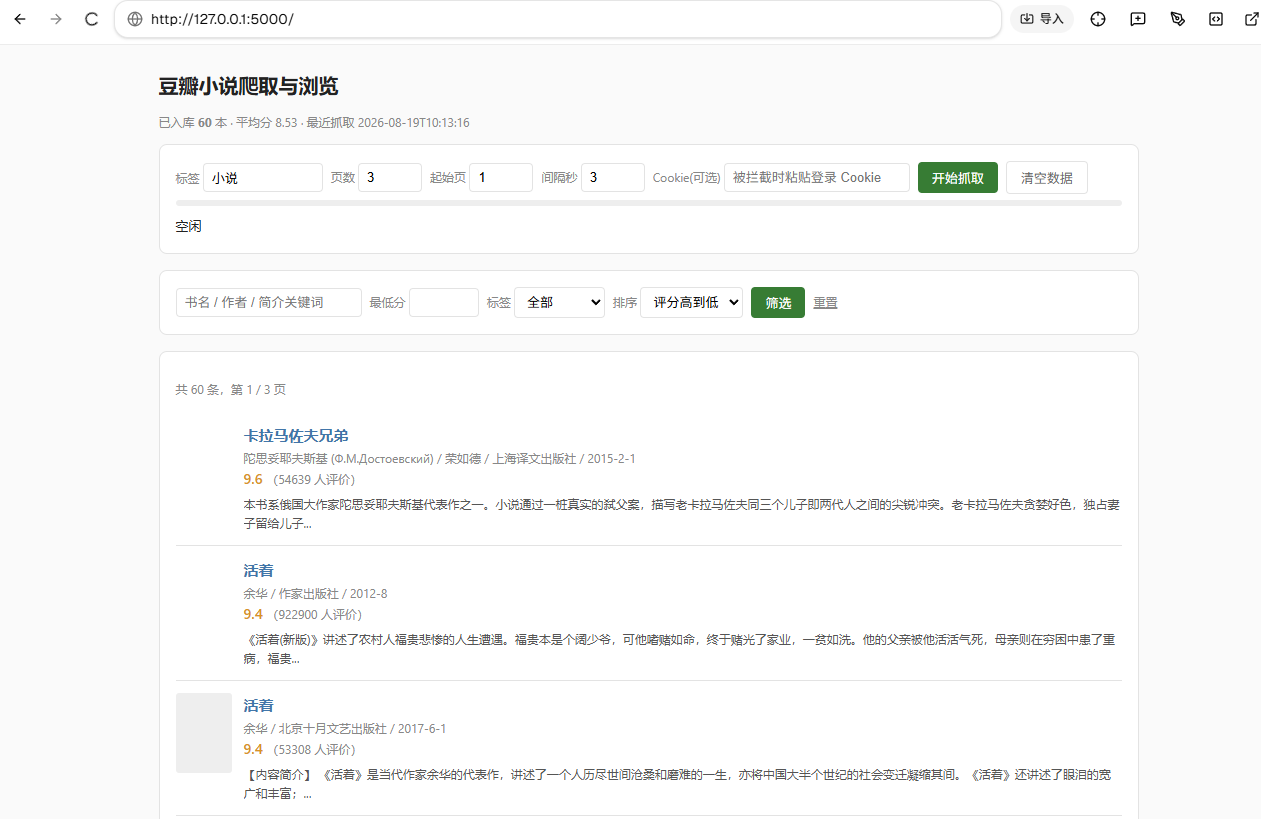
Task: Open the 活着 link from 北京十月文艺出版社
Action: [x=259, y=706]
